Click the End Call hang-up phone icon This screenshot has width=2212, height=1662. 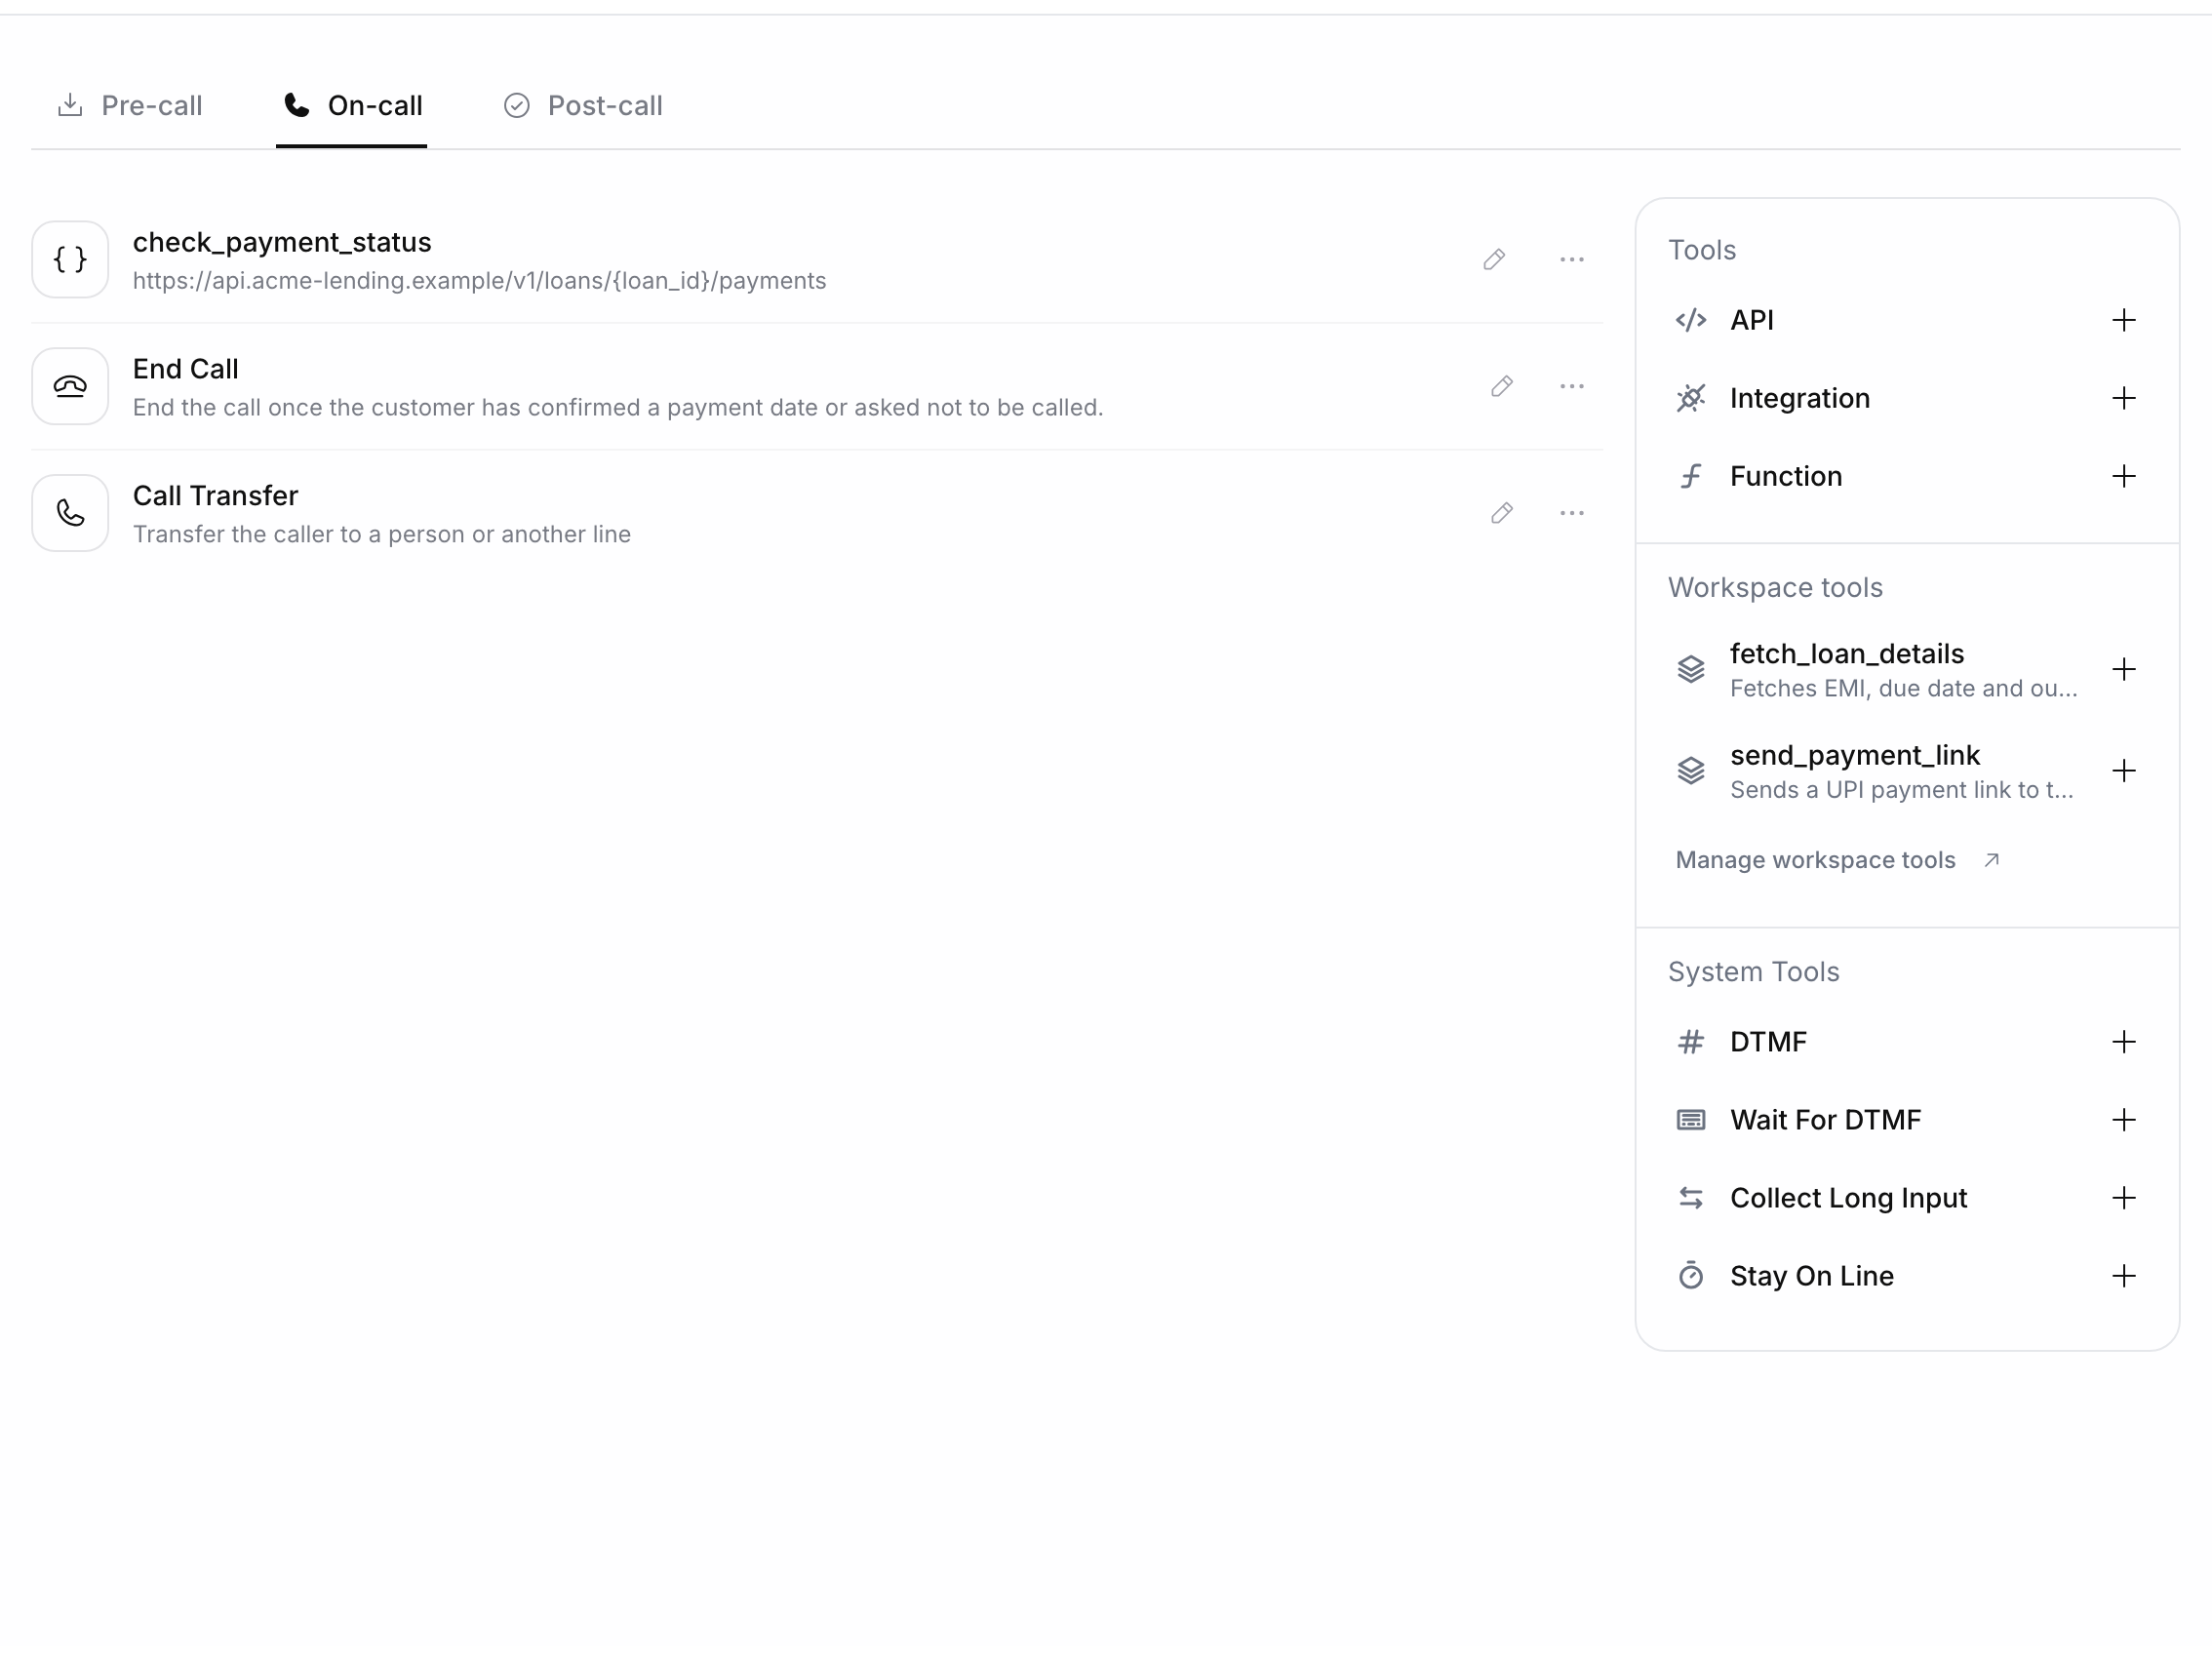70,387
